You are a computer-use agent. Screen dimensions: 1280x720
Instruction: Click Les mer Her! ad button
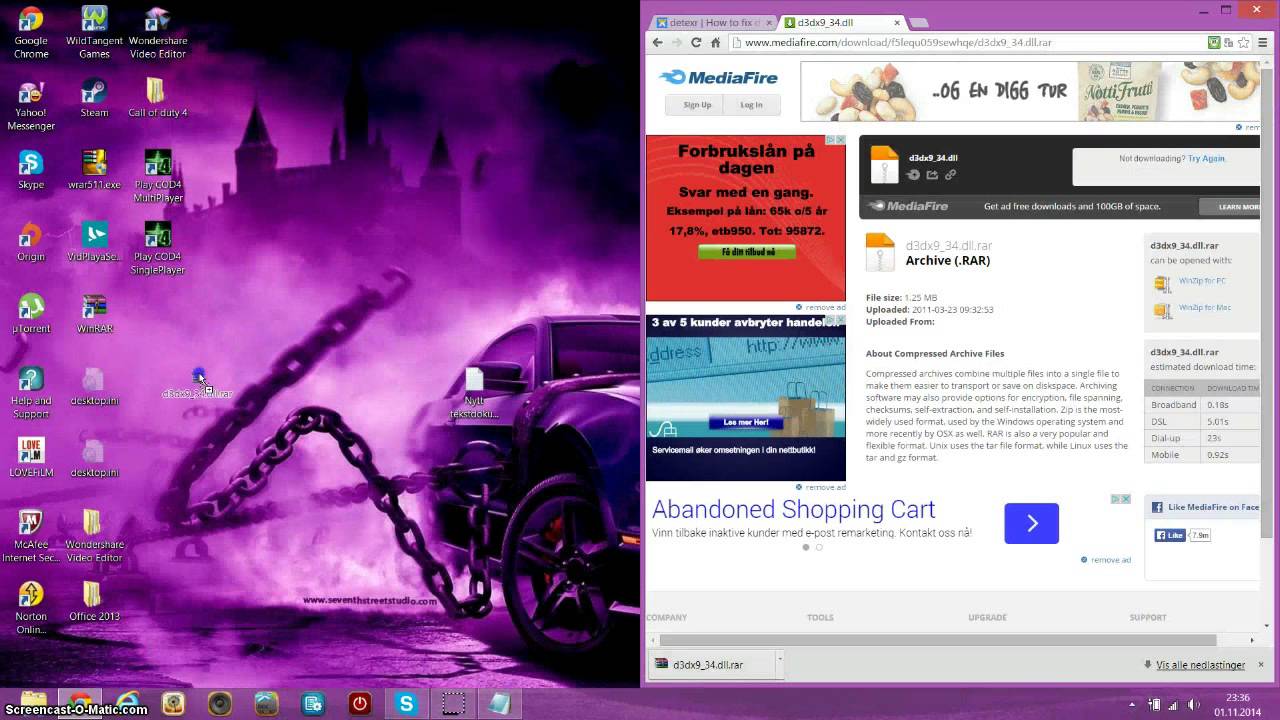pyautogui.click(x=746, y=423)
